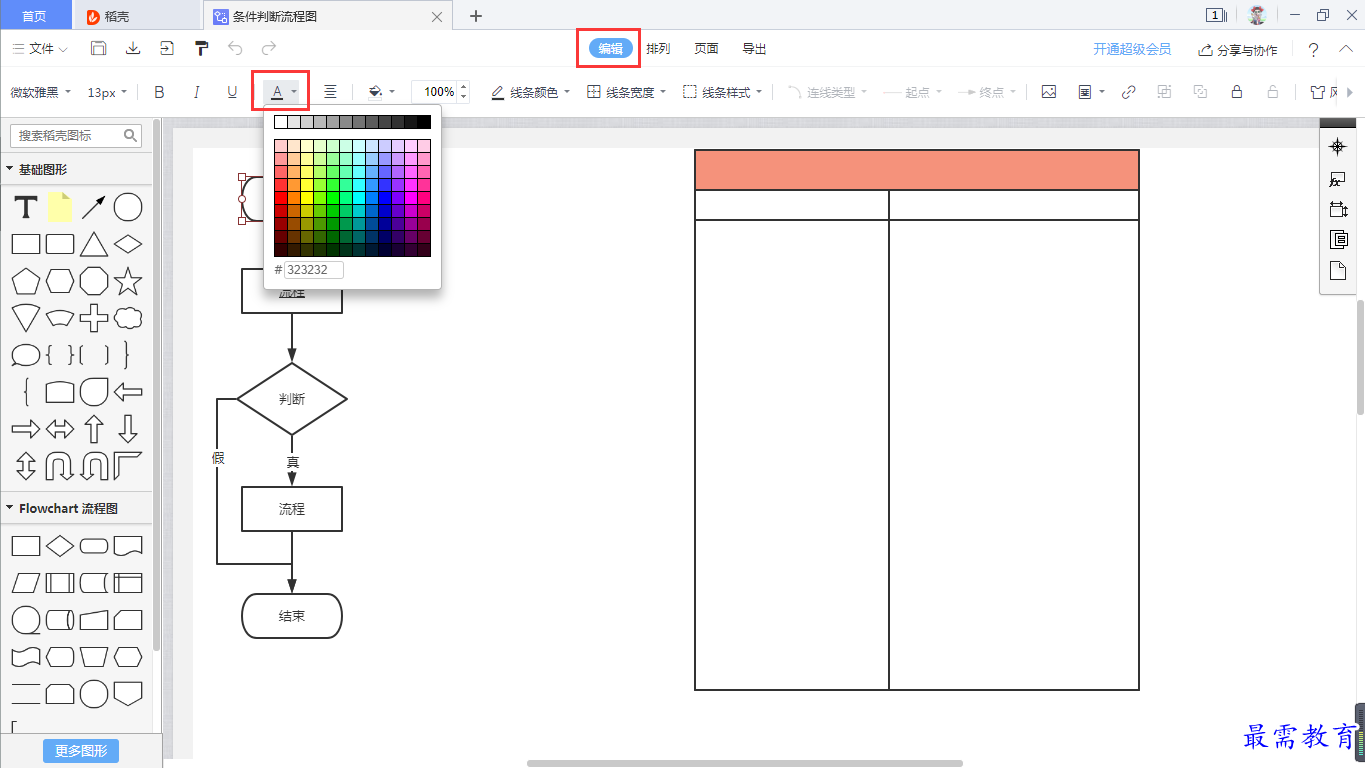Image resolution: width=1365 pixels, height=768 pixels.
Task: Switch to the 页面 tab
Action: tap(706, 48)
